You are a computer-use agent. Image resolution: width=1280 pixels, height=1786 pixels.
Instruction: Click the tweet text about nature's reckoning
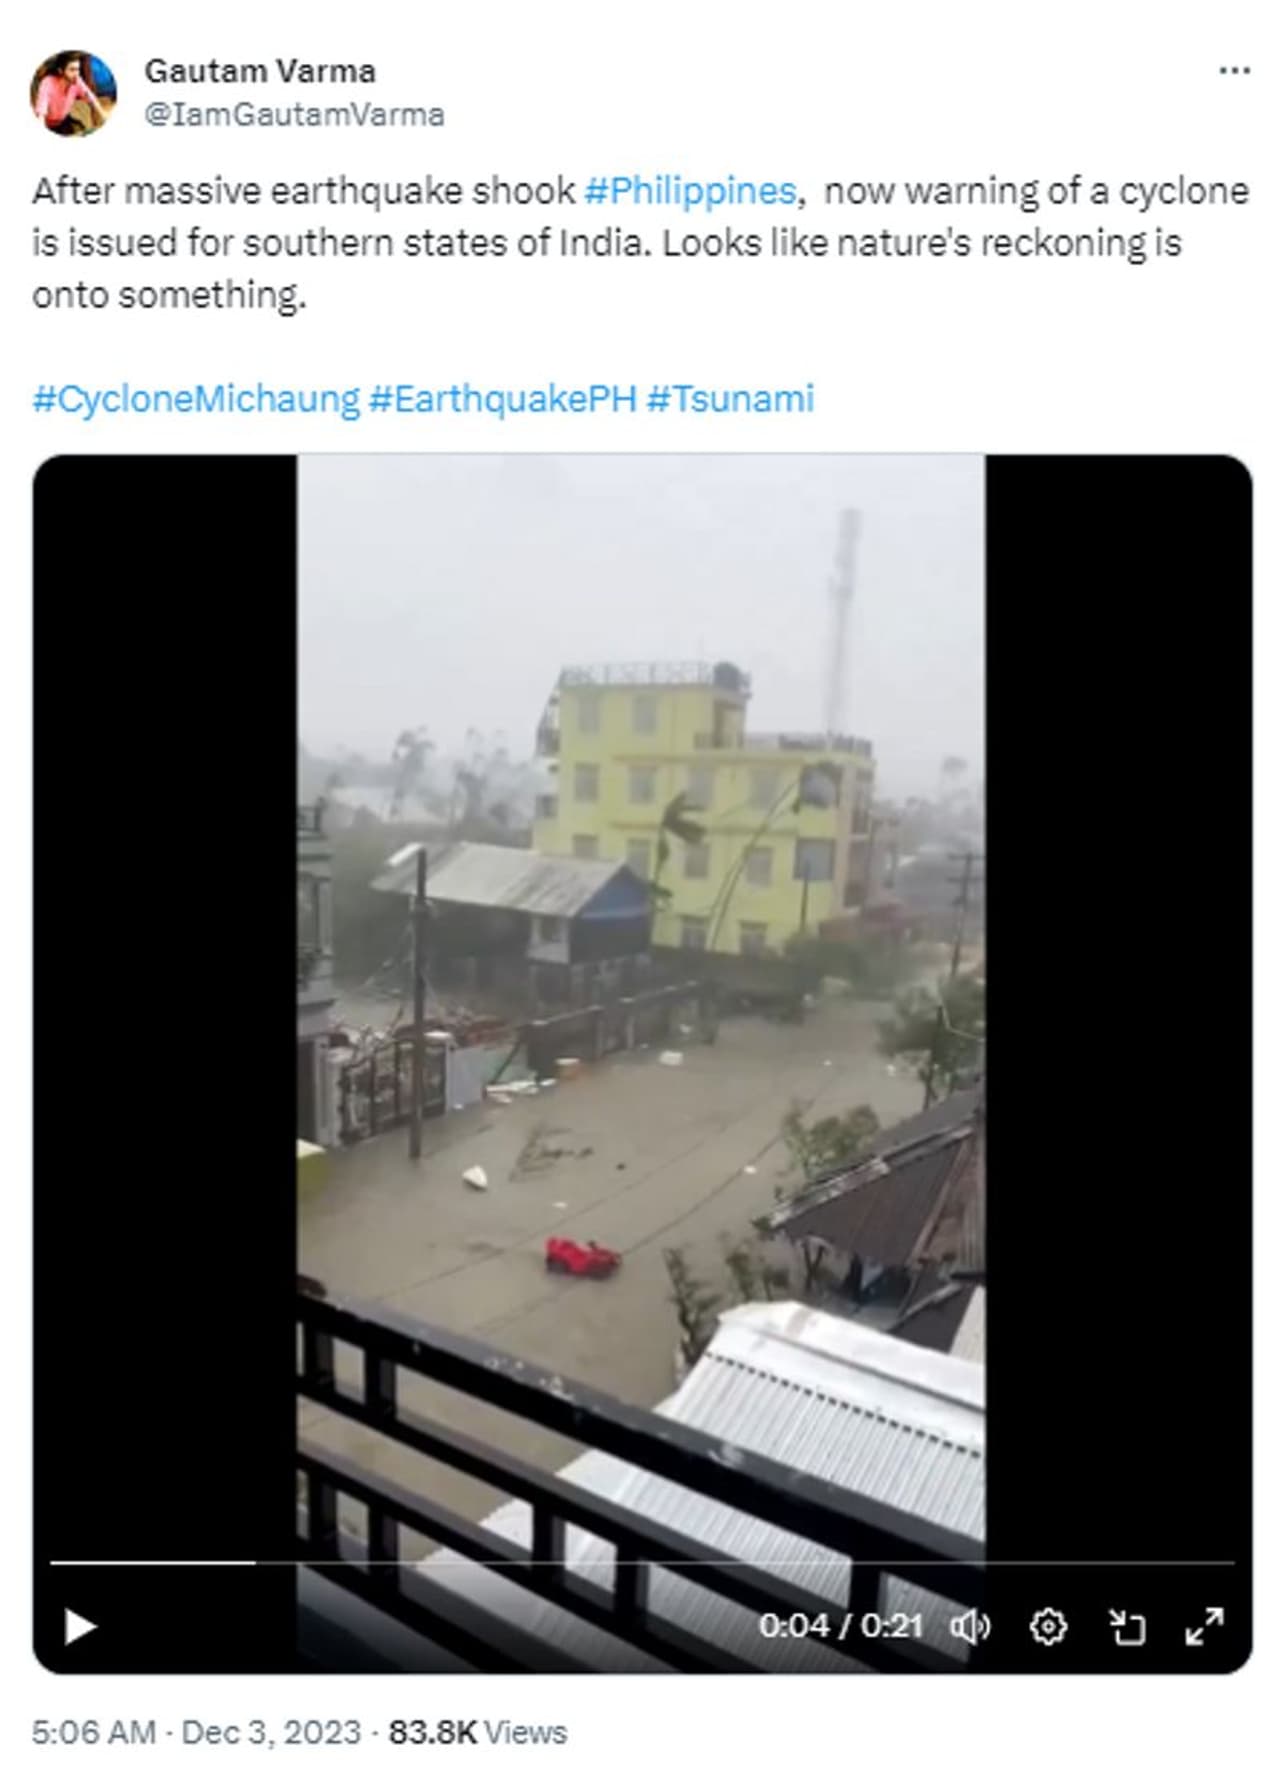(640, 243)
